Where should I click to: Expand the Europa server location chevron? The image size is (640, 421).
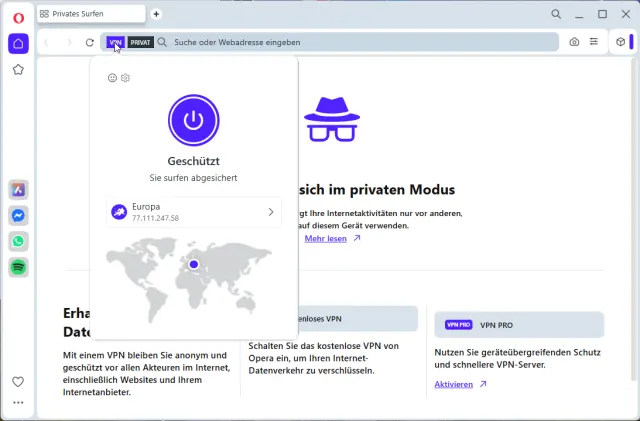tap(271, 212)
